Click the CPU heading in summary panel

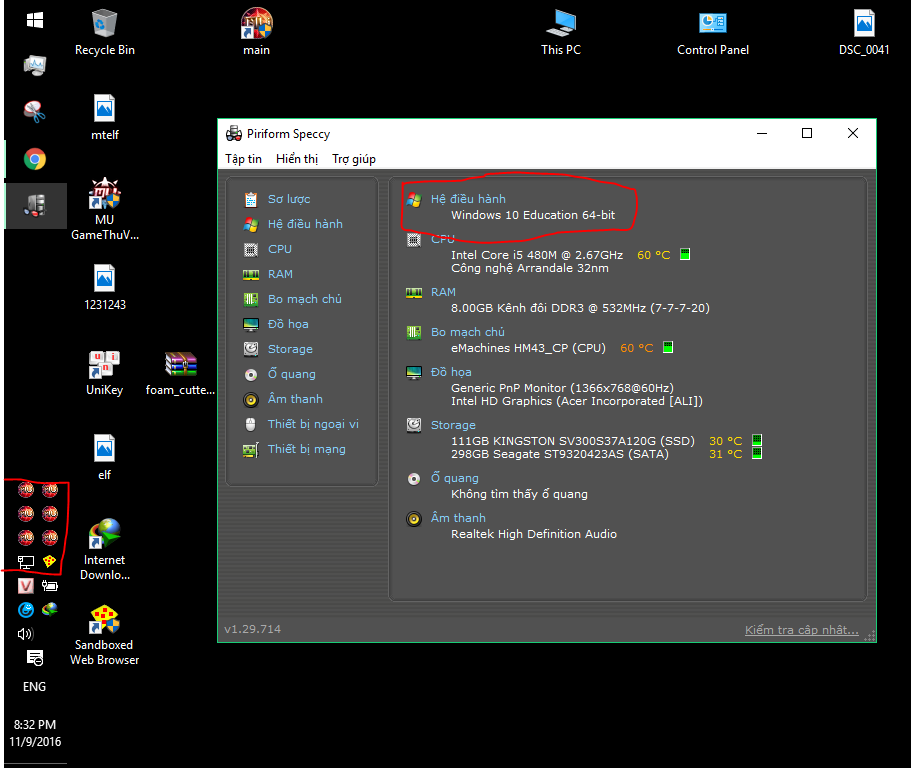click(x=442, y=239)
